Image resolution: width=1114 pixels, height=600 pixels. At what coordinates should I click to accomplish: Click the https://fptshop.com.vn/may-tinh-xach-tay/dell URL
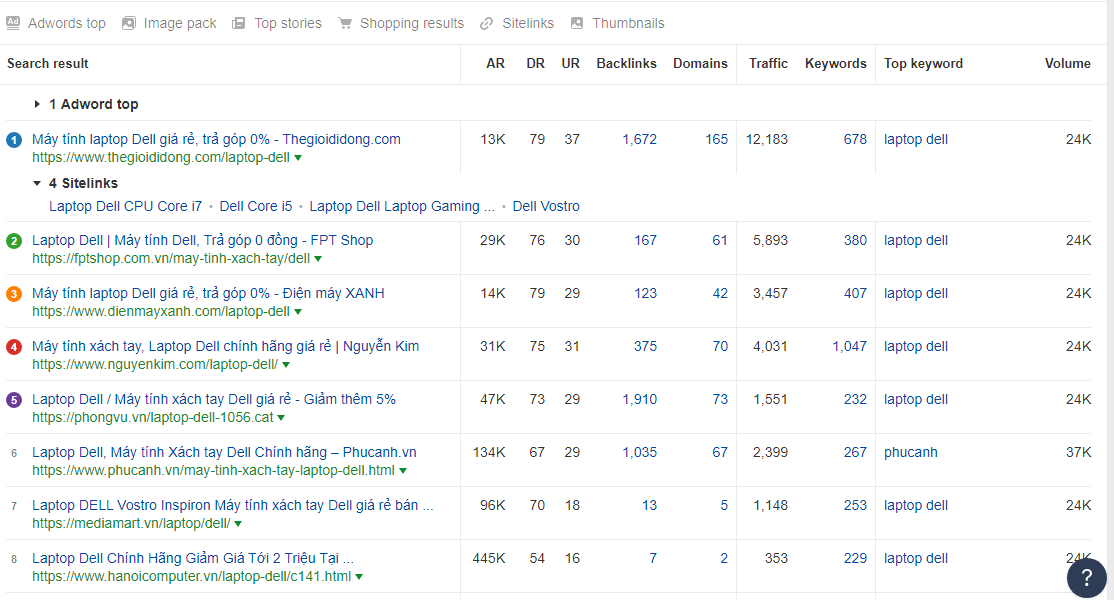click(171, 258)
